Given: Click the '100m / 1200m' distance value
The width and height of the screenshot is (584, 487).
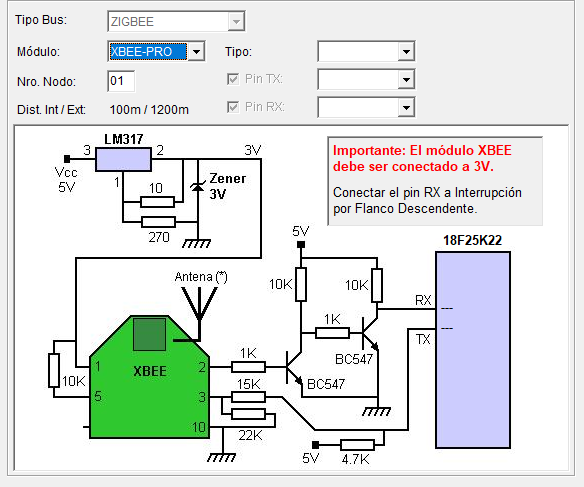Looking at the screenshot, I should coord(149,110).
